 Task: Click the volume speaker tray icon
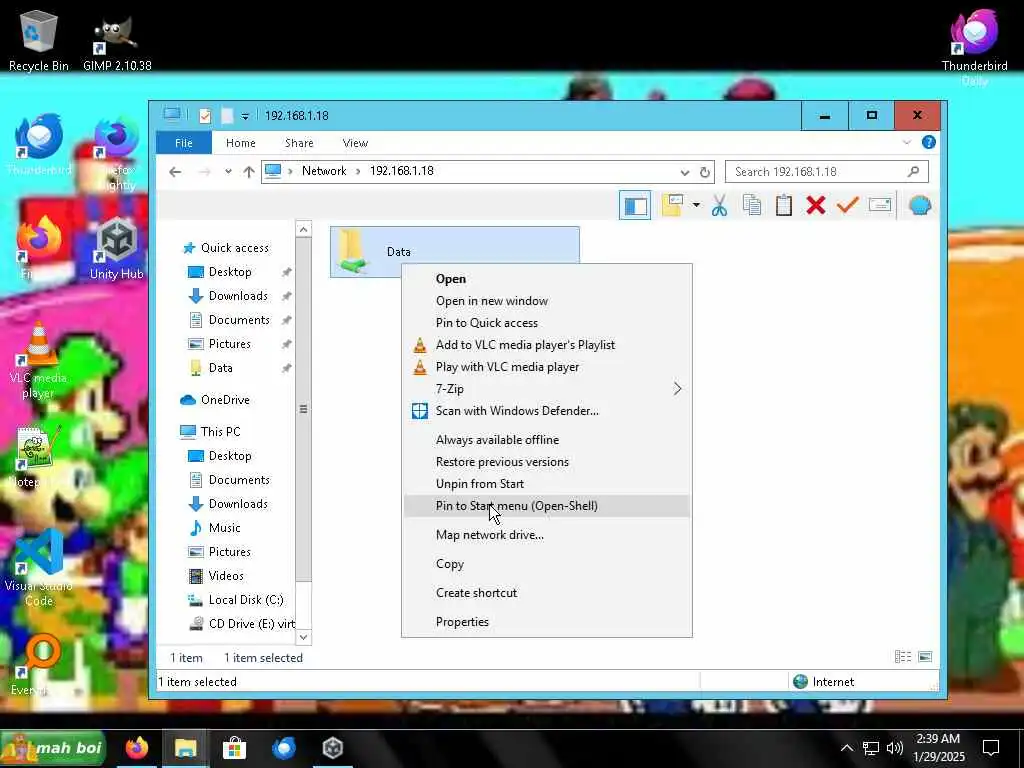coord(895,748)
